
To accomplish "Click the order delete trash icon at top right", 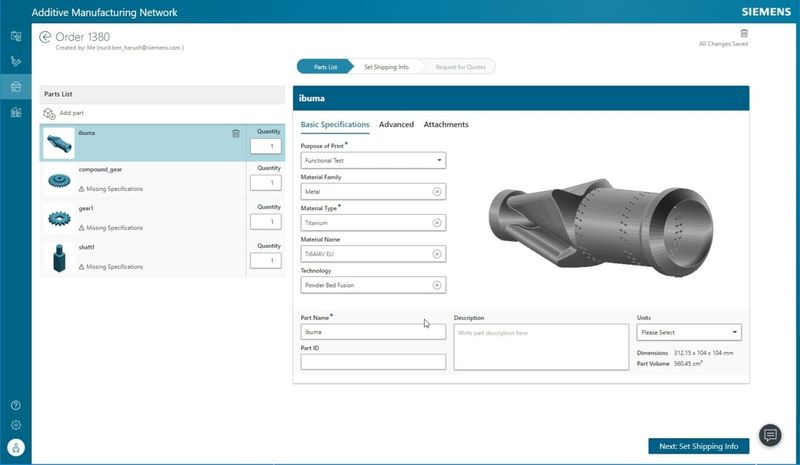I will [x=743, y=33].
